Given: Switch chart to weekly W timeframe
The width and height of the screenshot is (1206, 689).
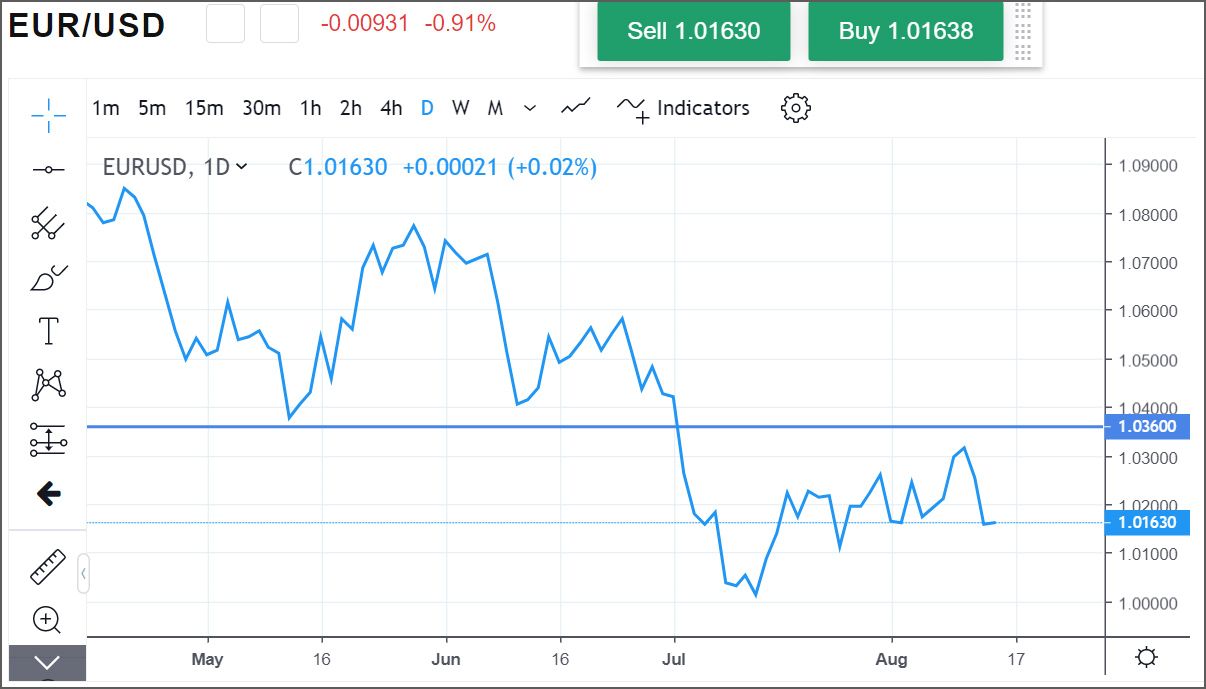Looking at the screenshot, I should click(460, 108).
